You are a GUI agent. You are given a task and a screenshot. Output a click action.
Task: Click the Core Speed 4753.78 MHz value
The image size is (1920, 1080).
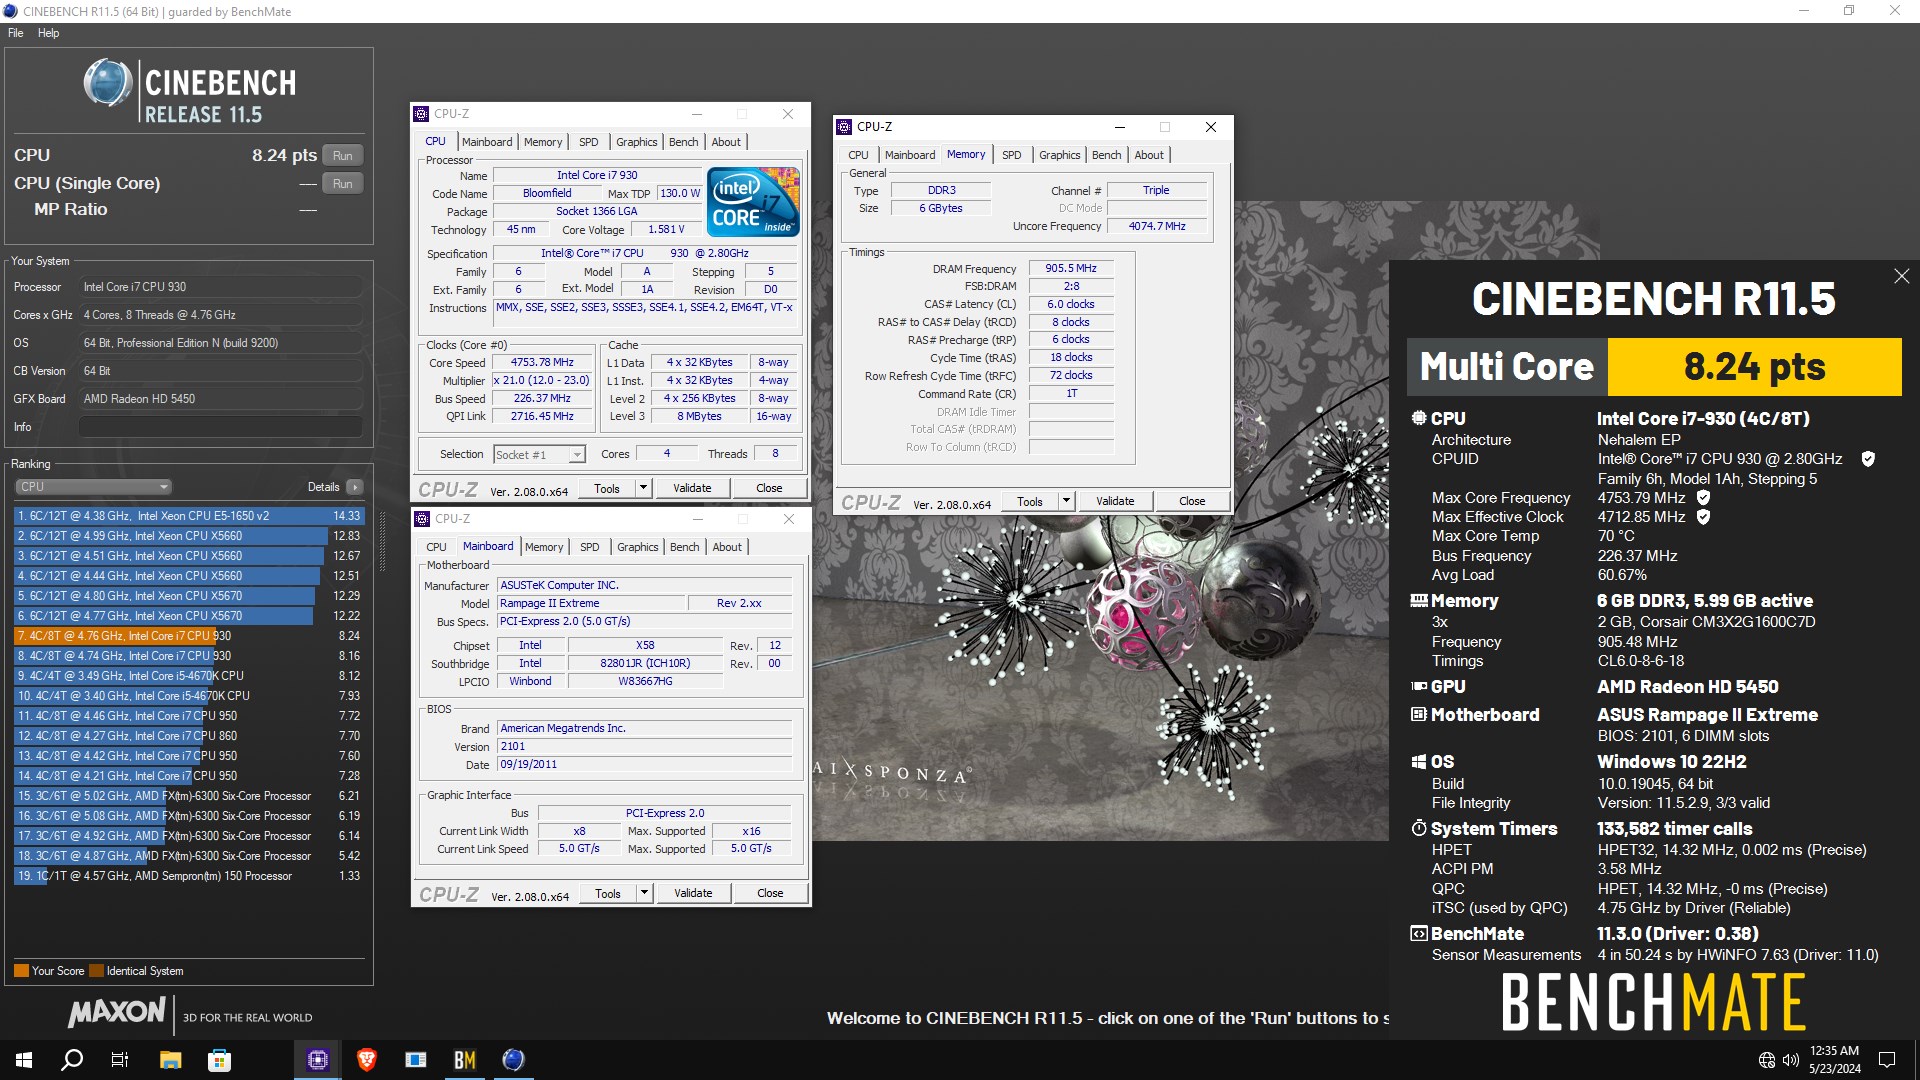tap(542, 363)
